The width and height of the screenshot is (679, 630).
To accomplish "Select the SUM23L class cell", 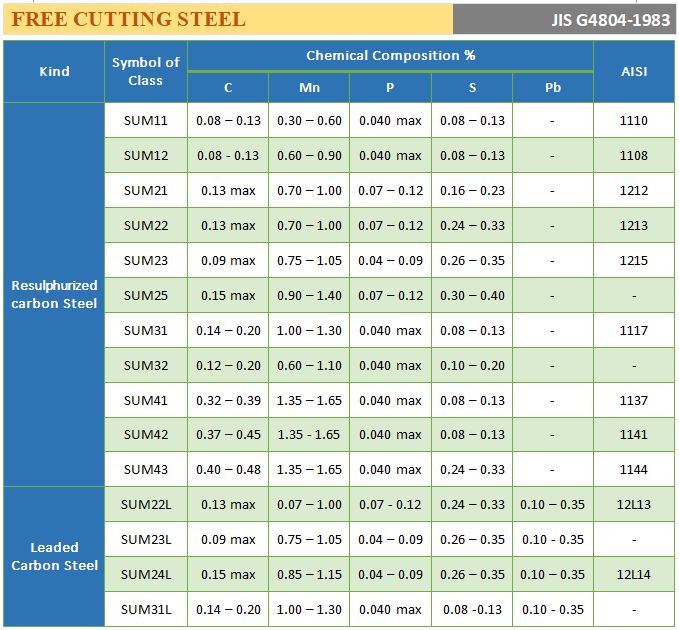I will click(146, 540).
